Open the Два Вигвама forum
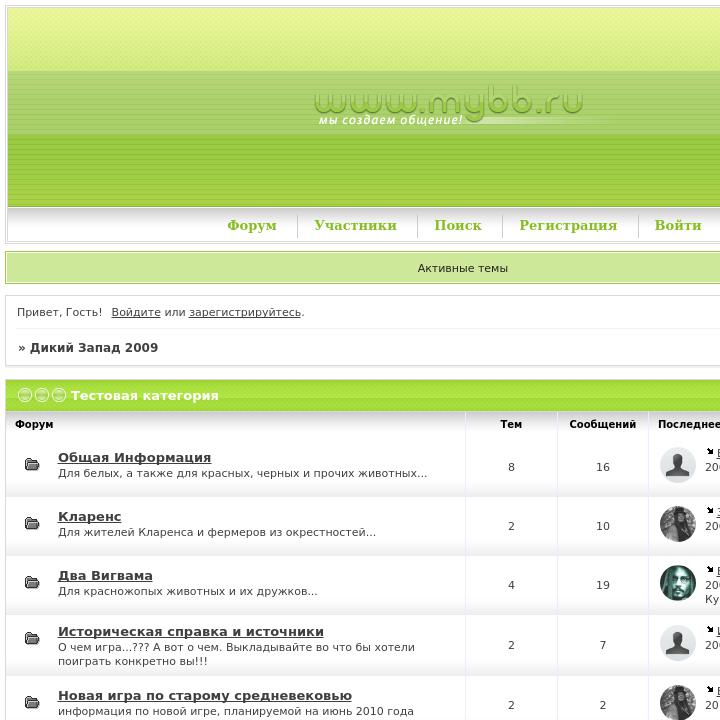 click(x=105, y=575)
